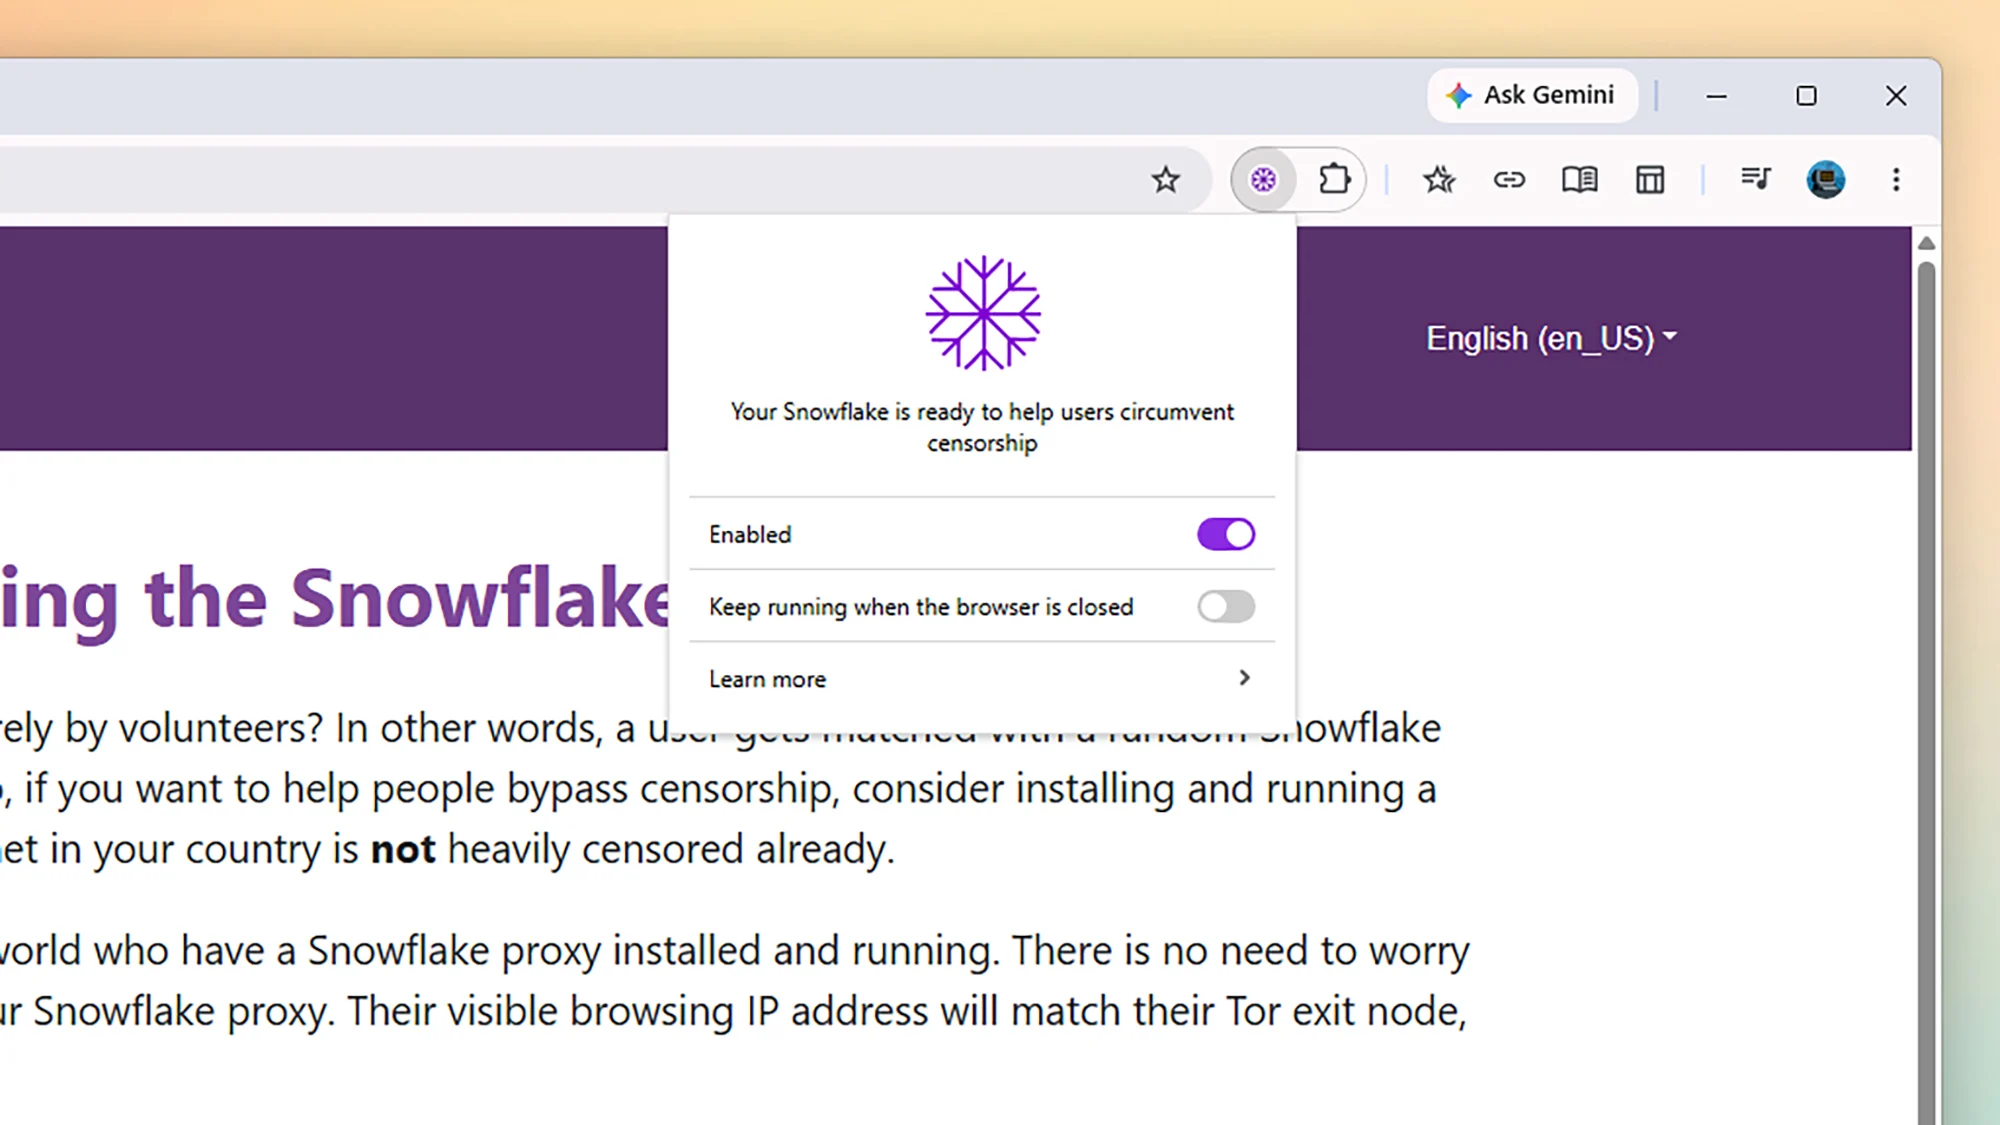Maximize the browser window
Image resolution: width=2000 pixels, height=1125 pixels.
pyautogui.click(x=1806, y=96)
